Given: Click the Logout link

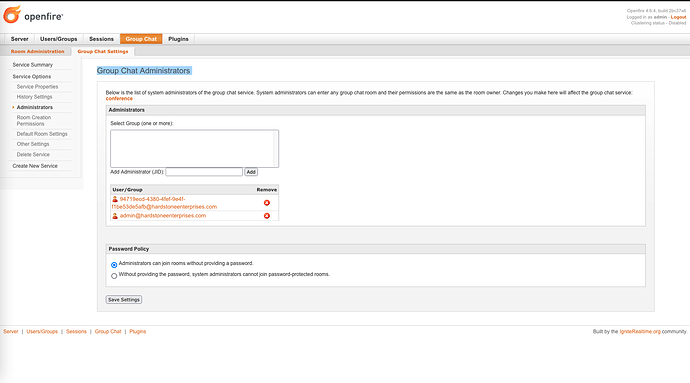Looking at the screenshot, I should tap(678, 17).
